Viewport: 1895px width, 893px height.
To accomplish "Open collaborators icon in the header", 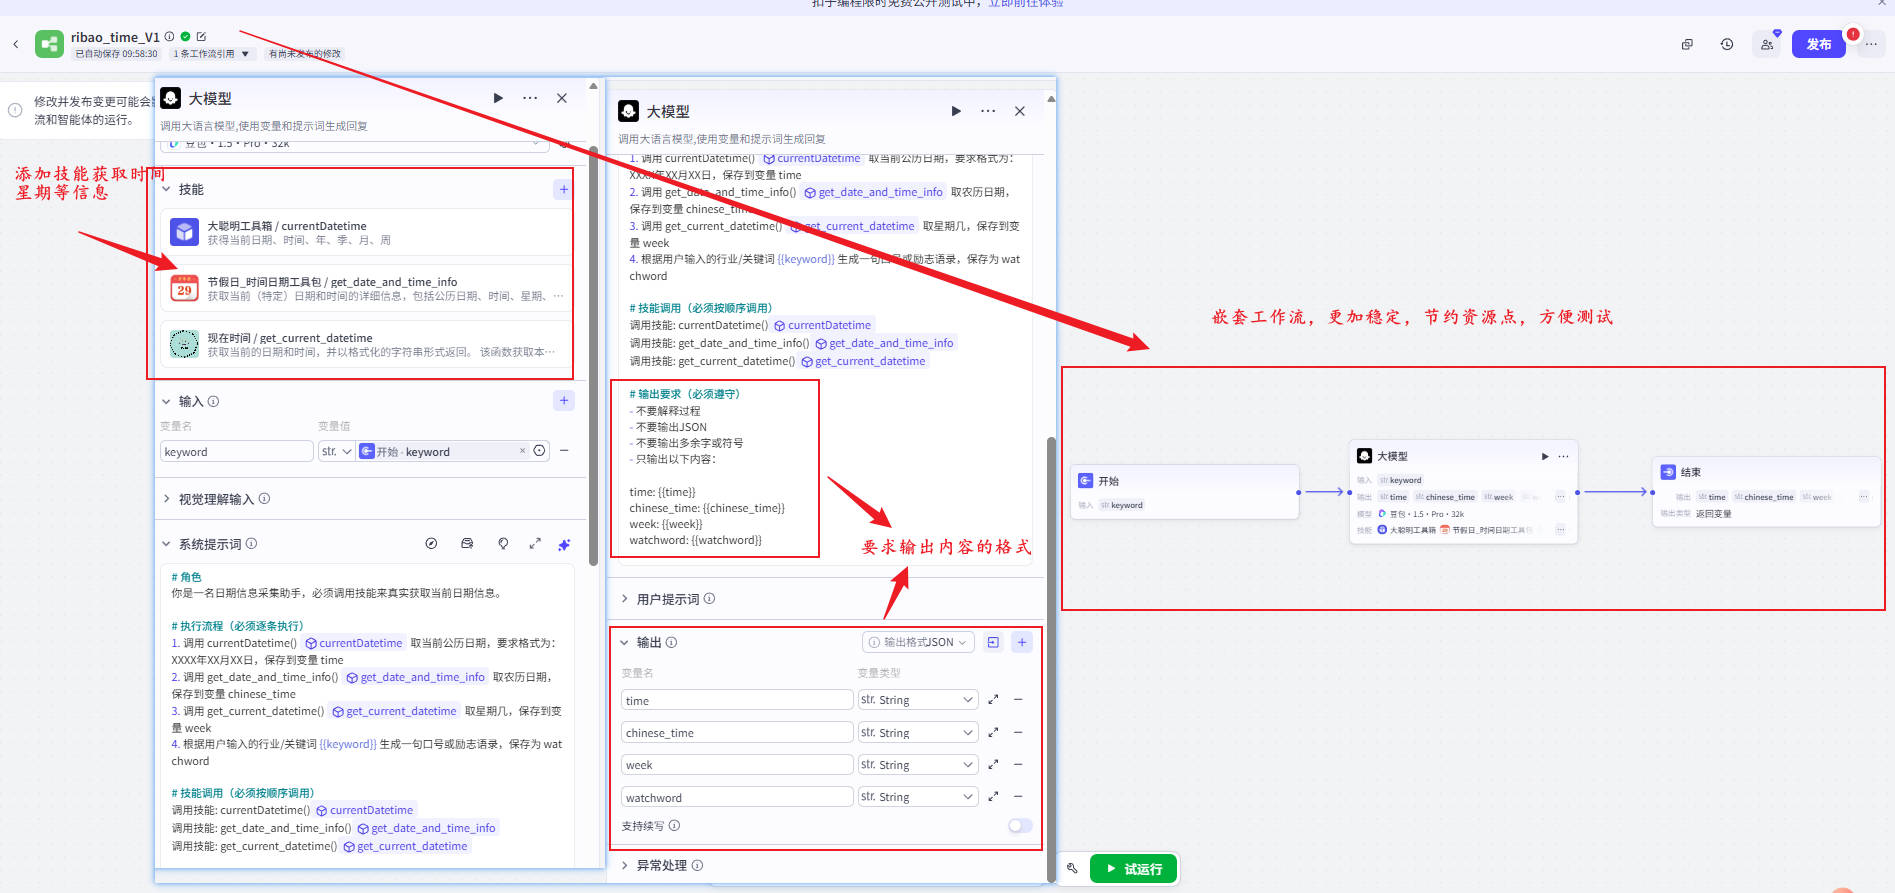I will 1767,44.
